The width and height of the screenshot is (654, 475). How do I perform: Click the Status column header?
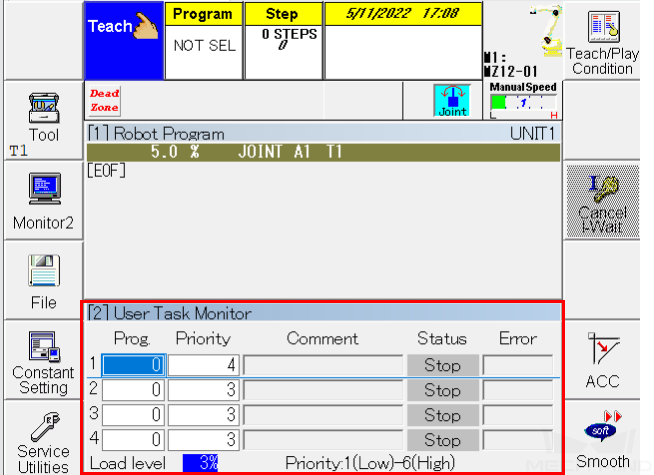click(x=442, y=338)
